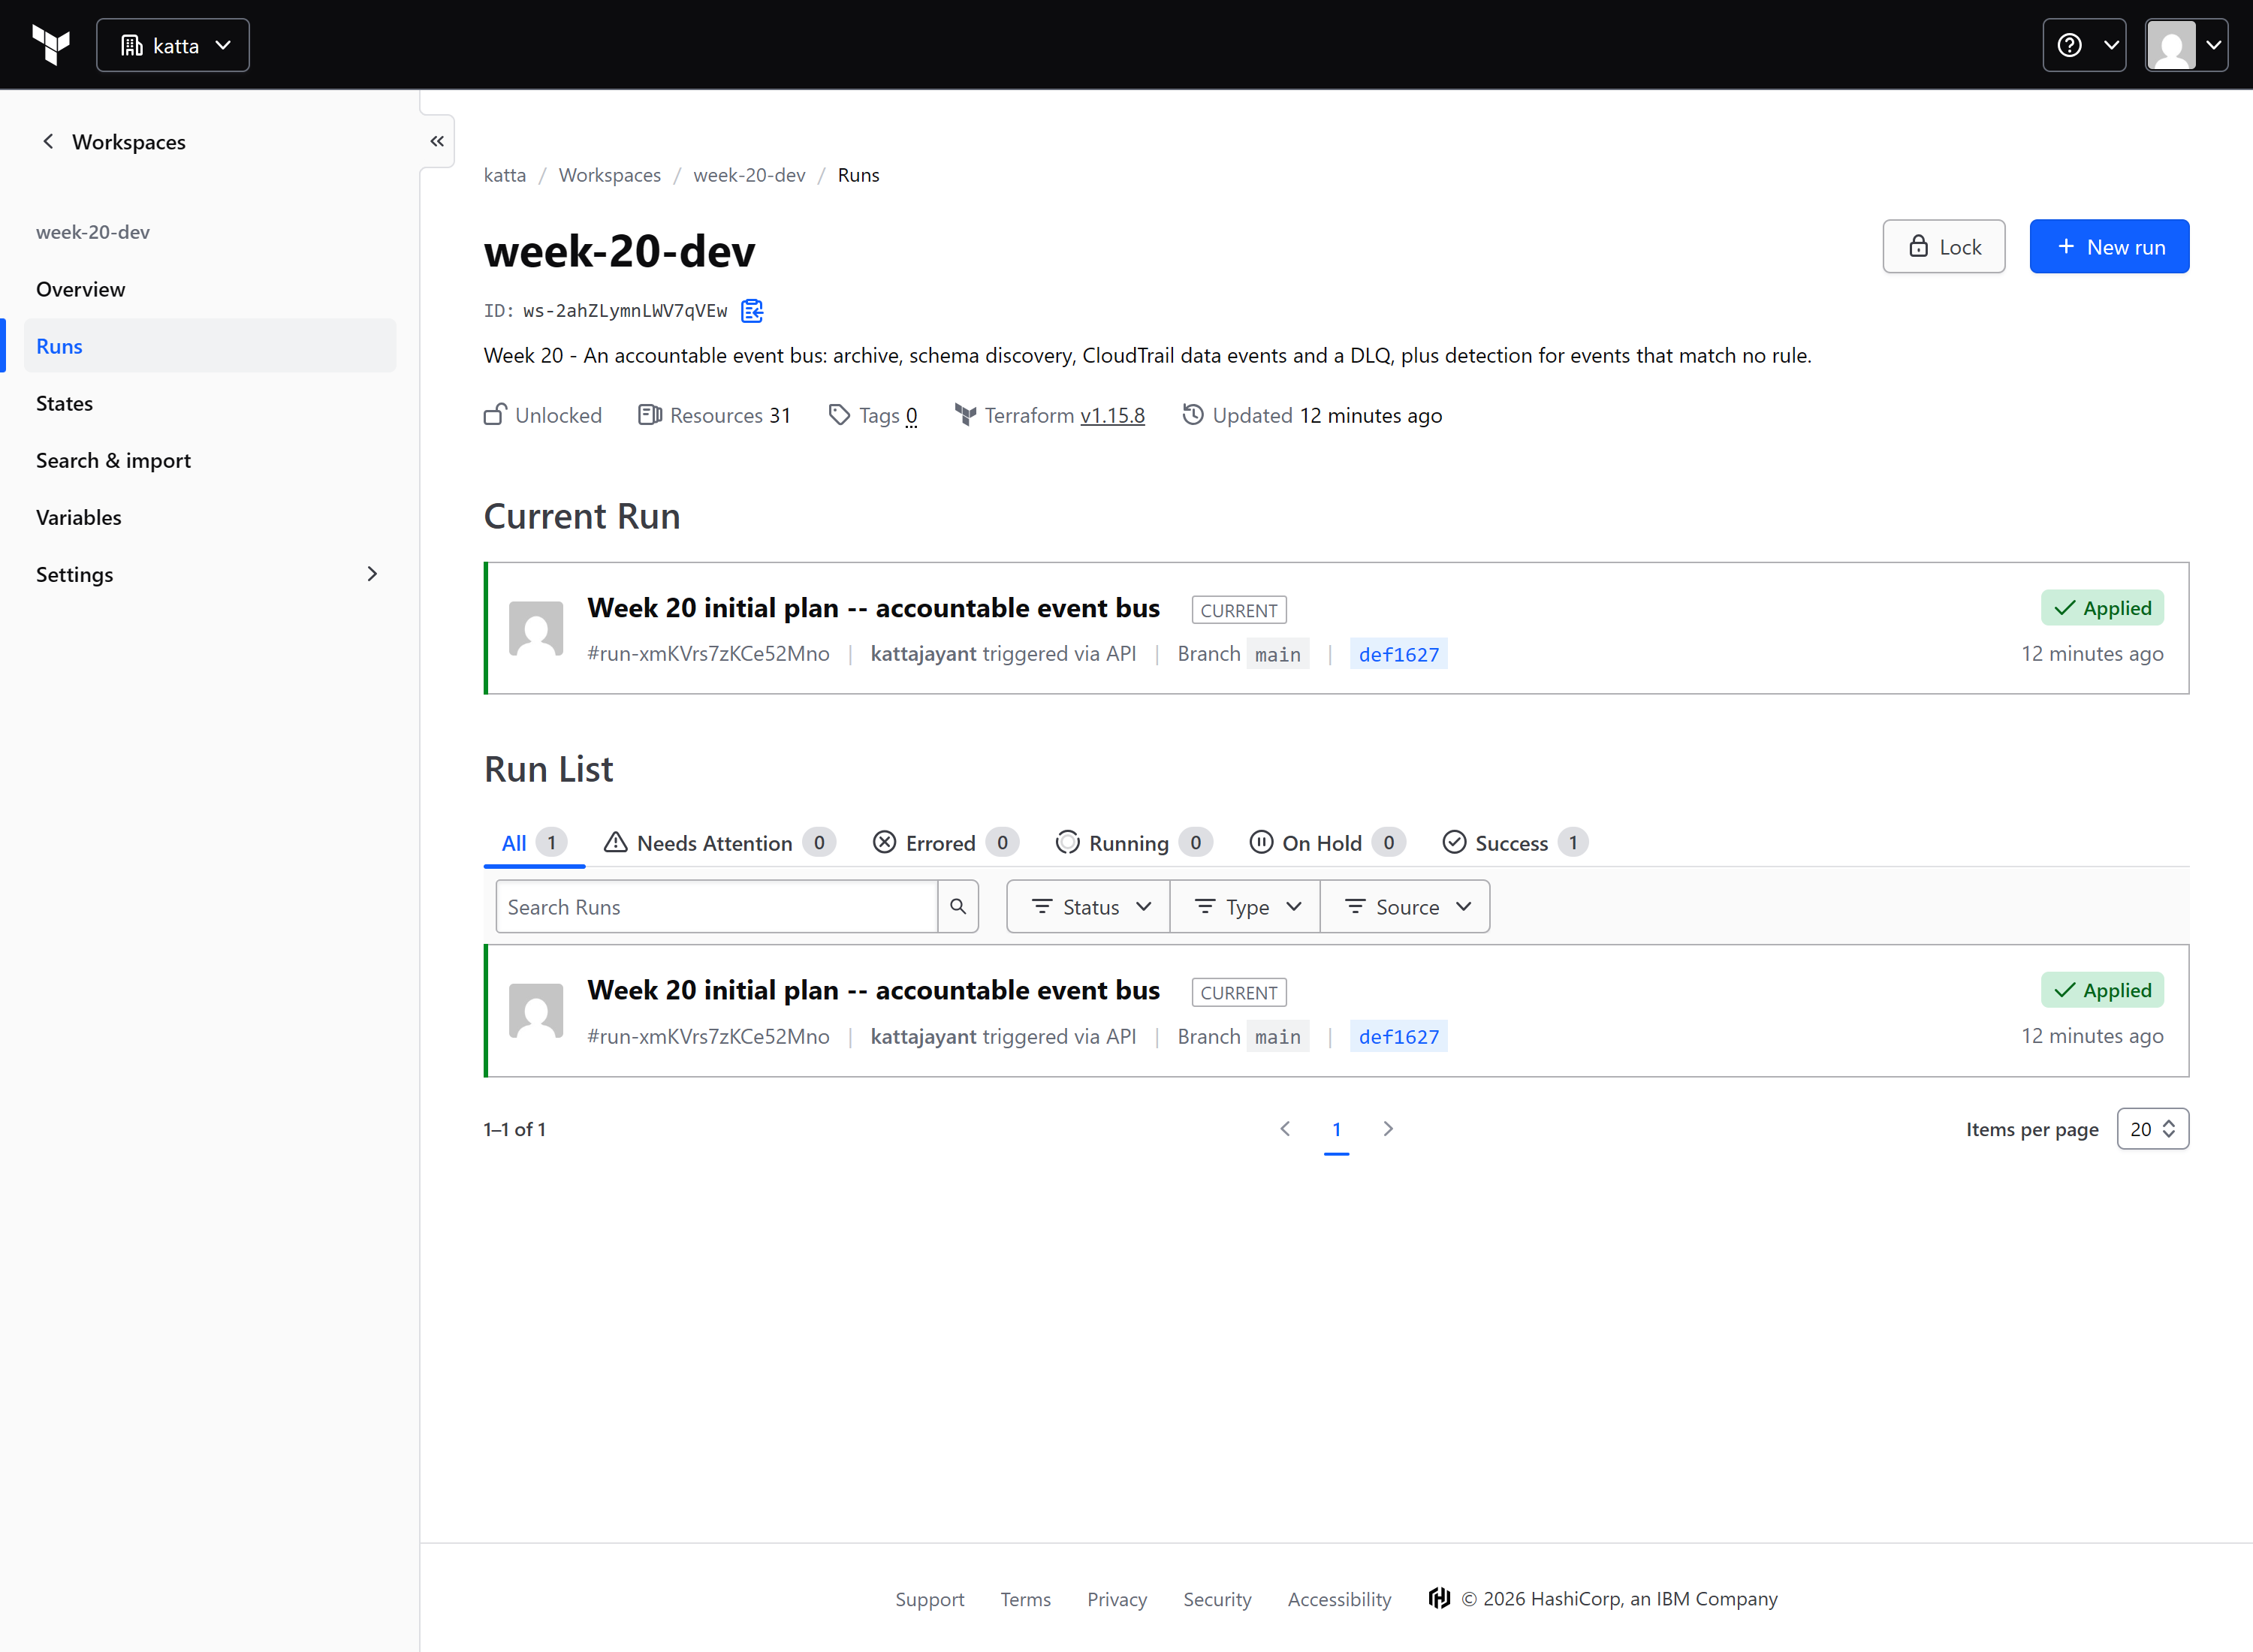Change Items per page dropdown
Screen dimensions: 2253x1652
click(2153, 1129)
